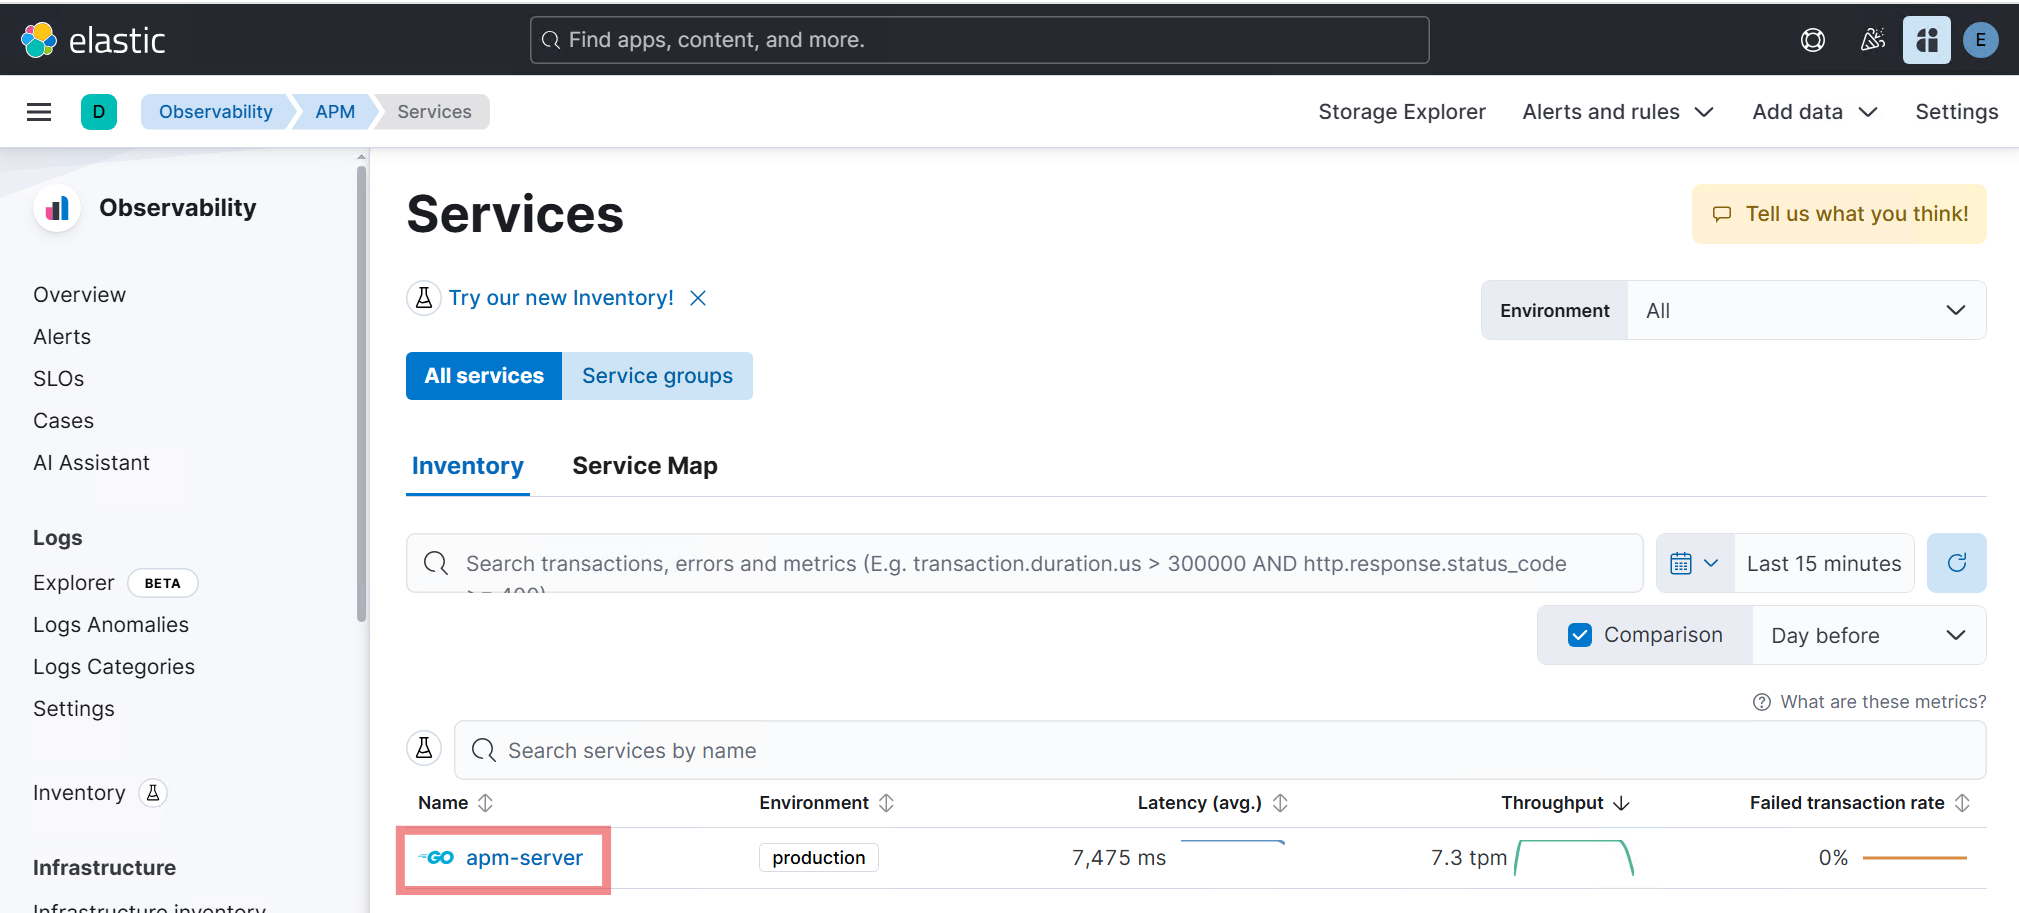
Task: Open the calendar quick date menu
Action: 1694,563
